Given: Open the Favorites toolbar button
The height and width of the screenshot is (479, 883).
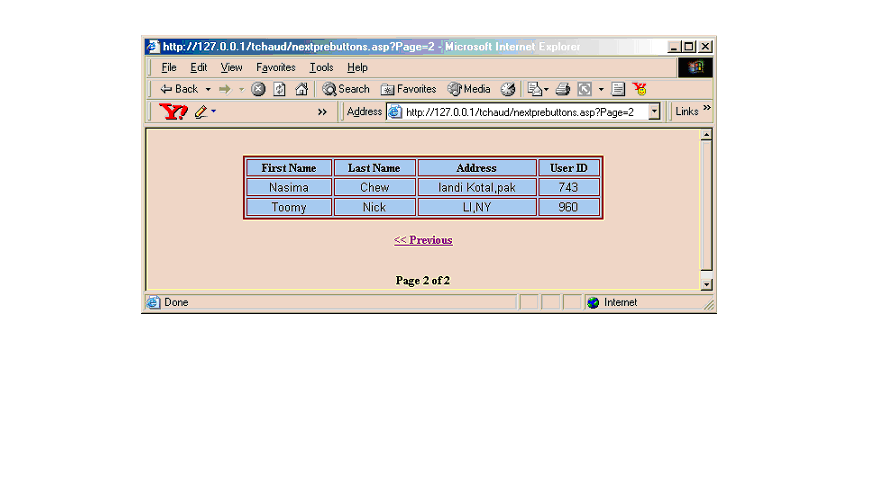Looking at the screenshot, I should coord(408,89).
